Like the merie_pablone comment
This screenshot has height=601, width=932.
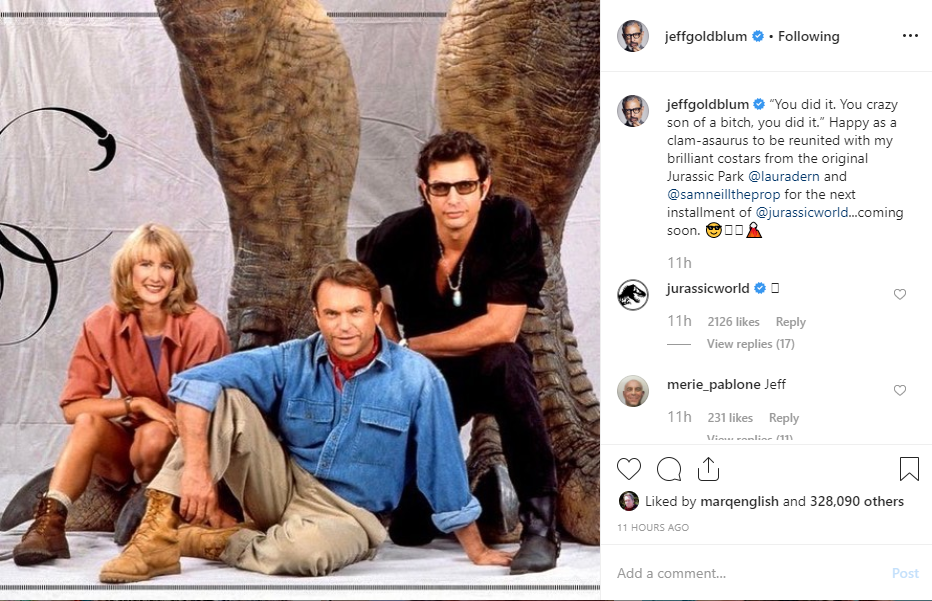pos(900,391)
